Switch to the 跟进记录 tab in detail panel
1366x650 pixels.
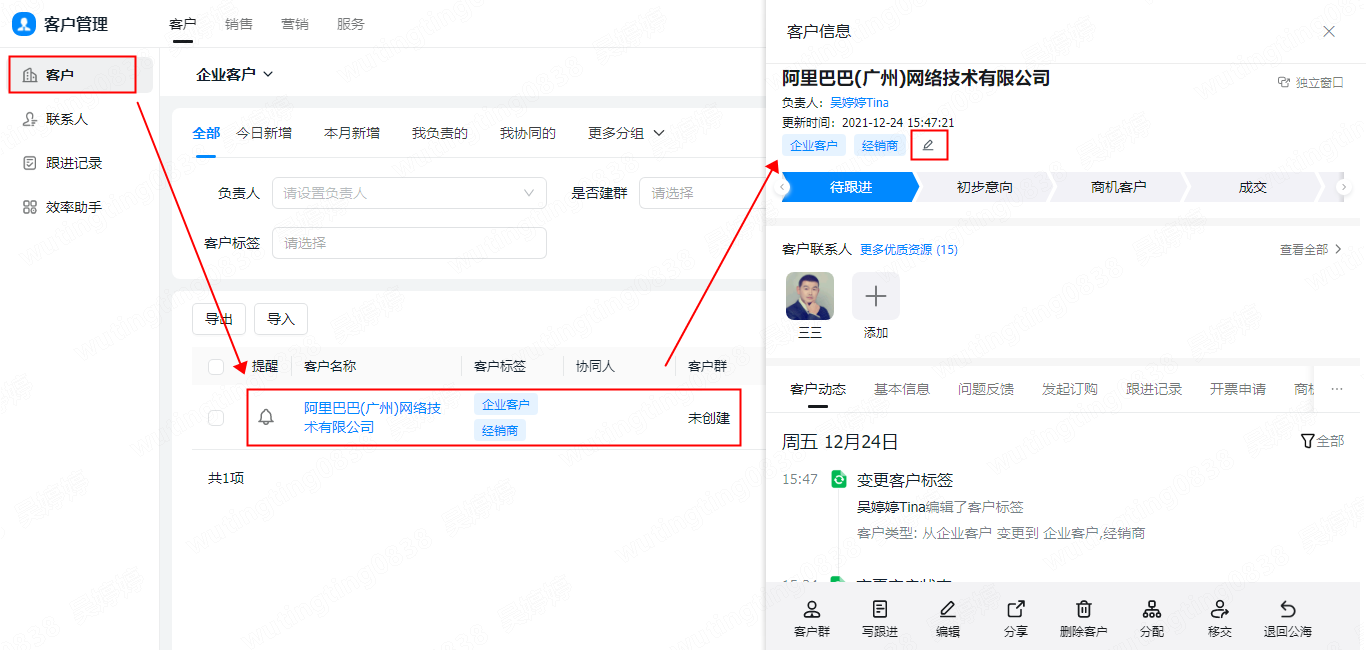(1154, 389)
